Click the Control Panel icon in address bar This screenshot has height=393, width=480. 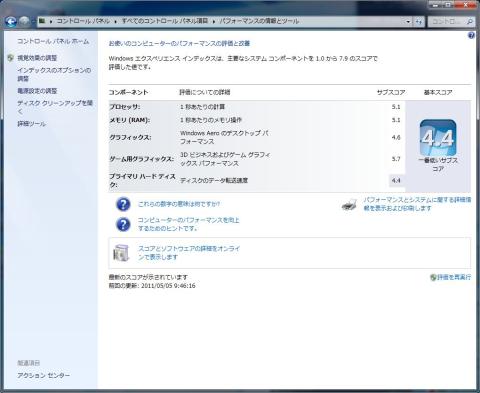(42, 21)
